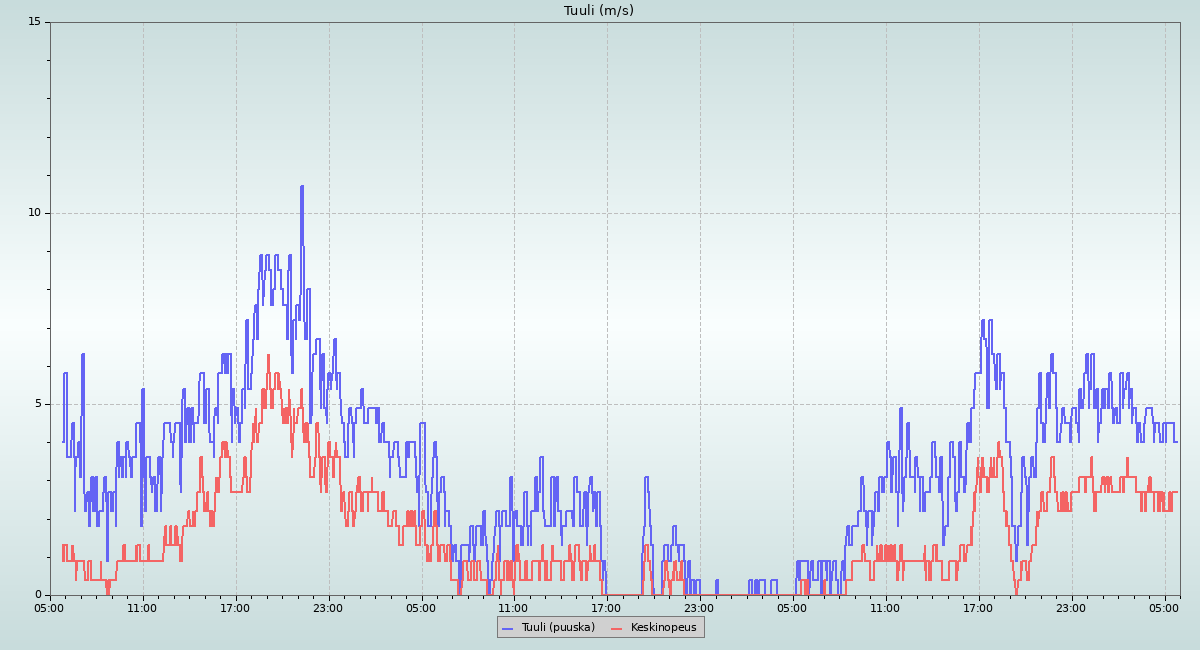Click the last 23:00 x-axis label
The height and width of the screenshot is (650, 1200).
1072,607
